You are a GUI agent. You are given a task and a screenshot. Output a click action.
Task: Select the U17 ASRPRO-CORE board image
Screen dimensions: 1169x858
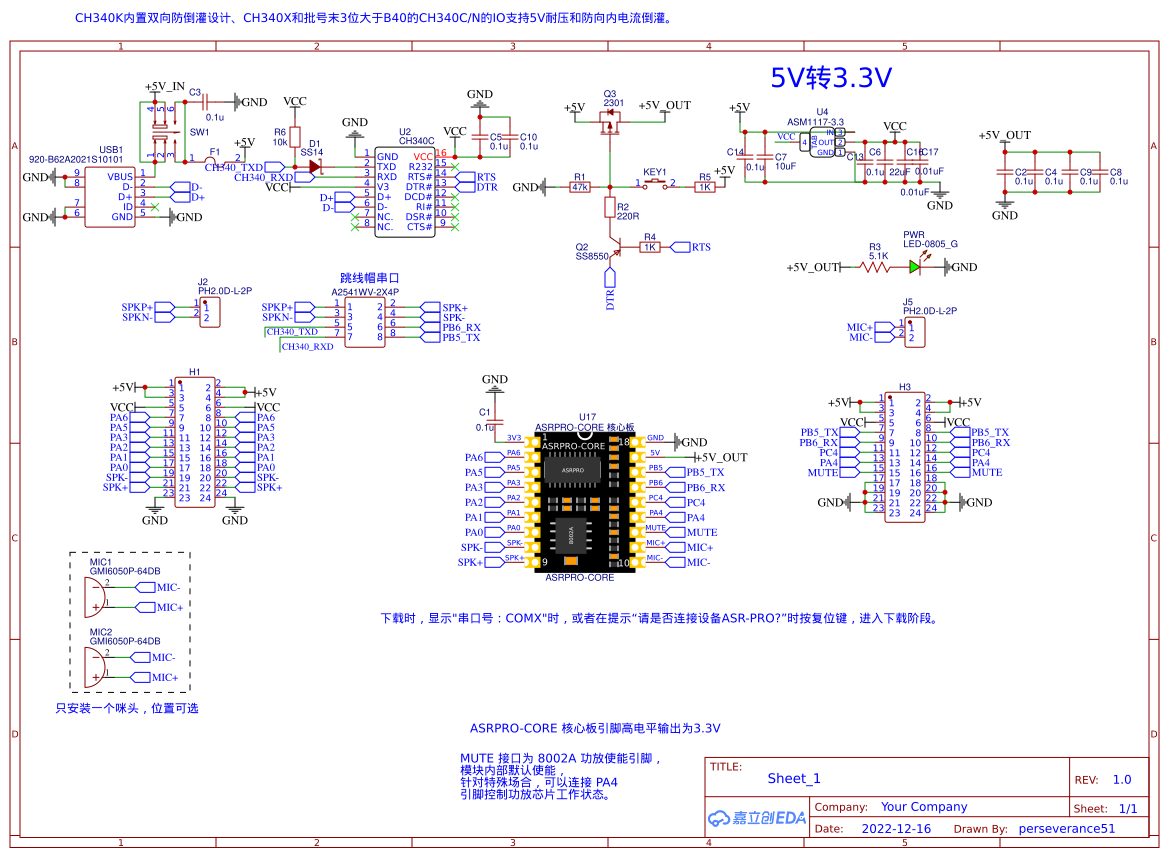coord(585,503)
